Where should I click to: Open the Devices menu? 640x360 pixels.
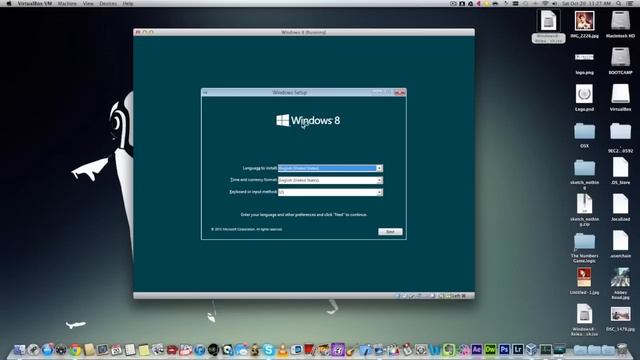[108, 3]
